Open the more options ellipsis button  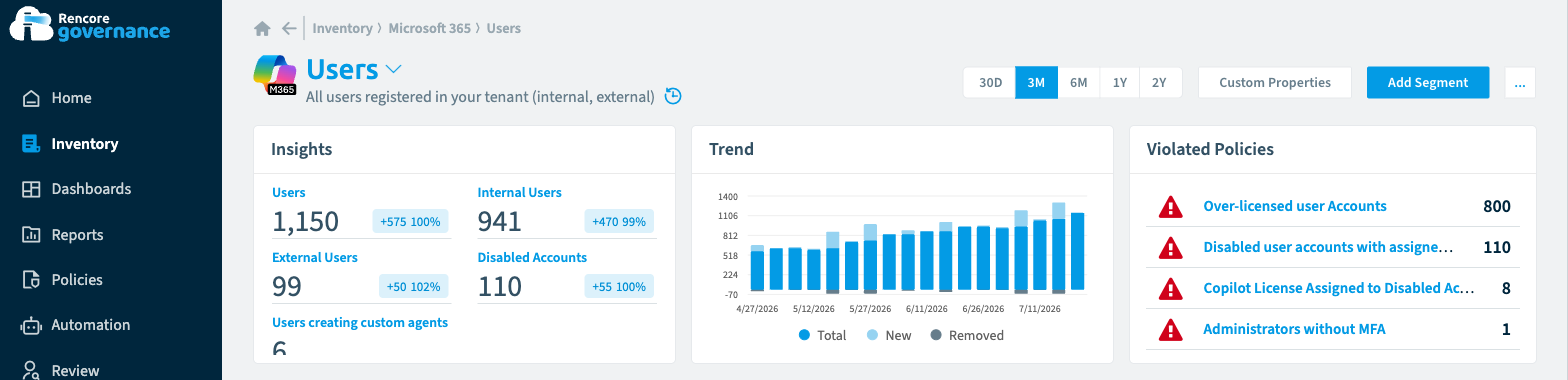[x=1519, y=83]
